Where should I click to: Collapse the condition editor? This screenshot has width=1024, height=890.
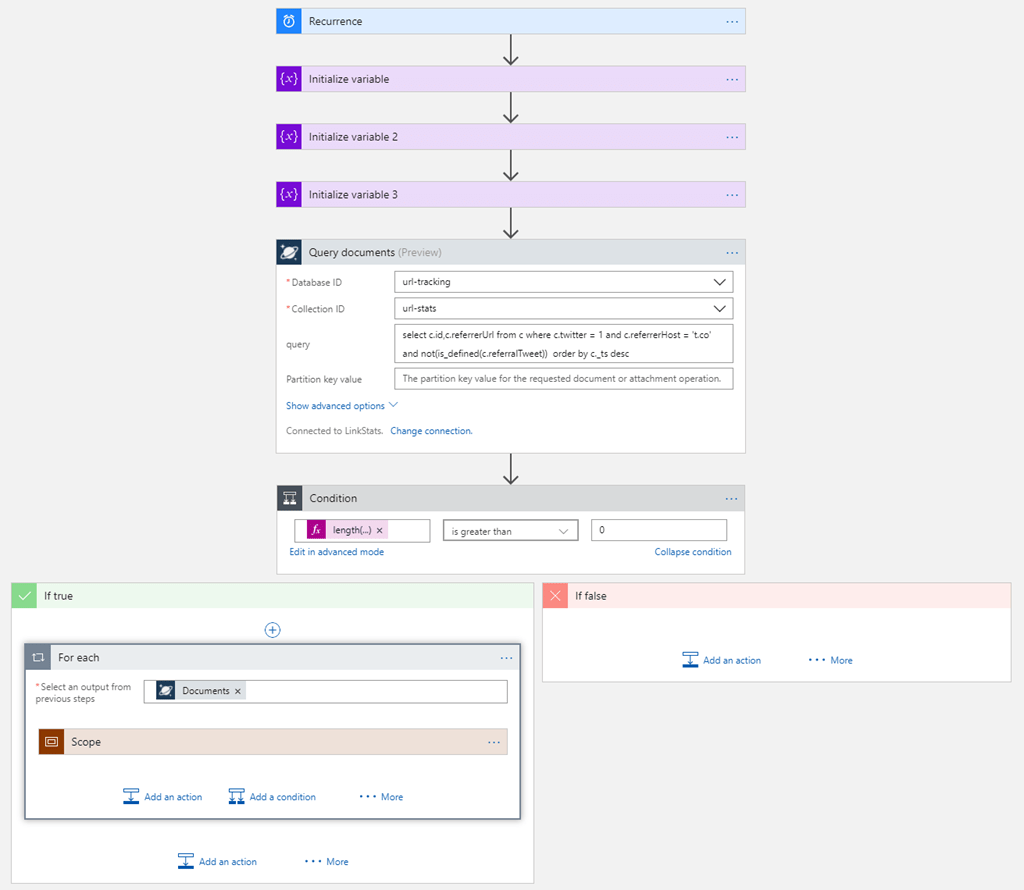coord(693,551)
